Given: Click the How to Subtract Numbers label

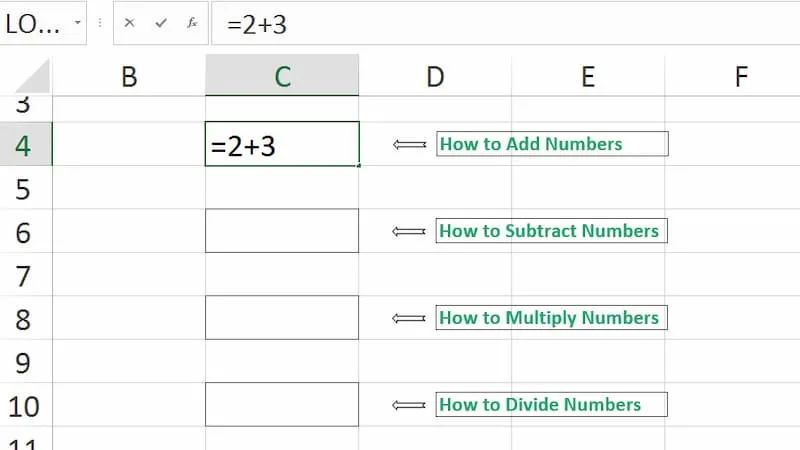Looking at the screenshot, I should tap(551, 231).
